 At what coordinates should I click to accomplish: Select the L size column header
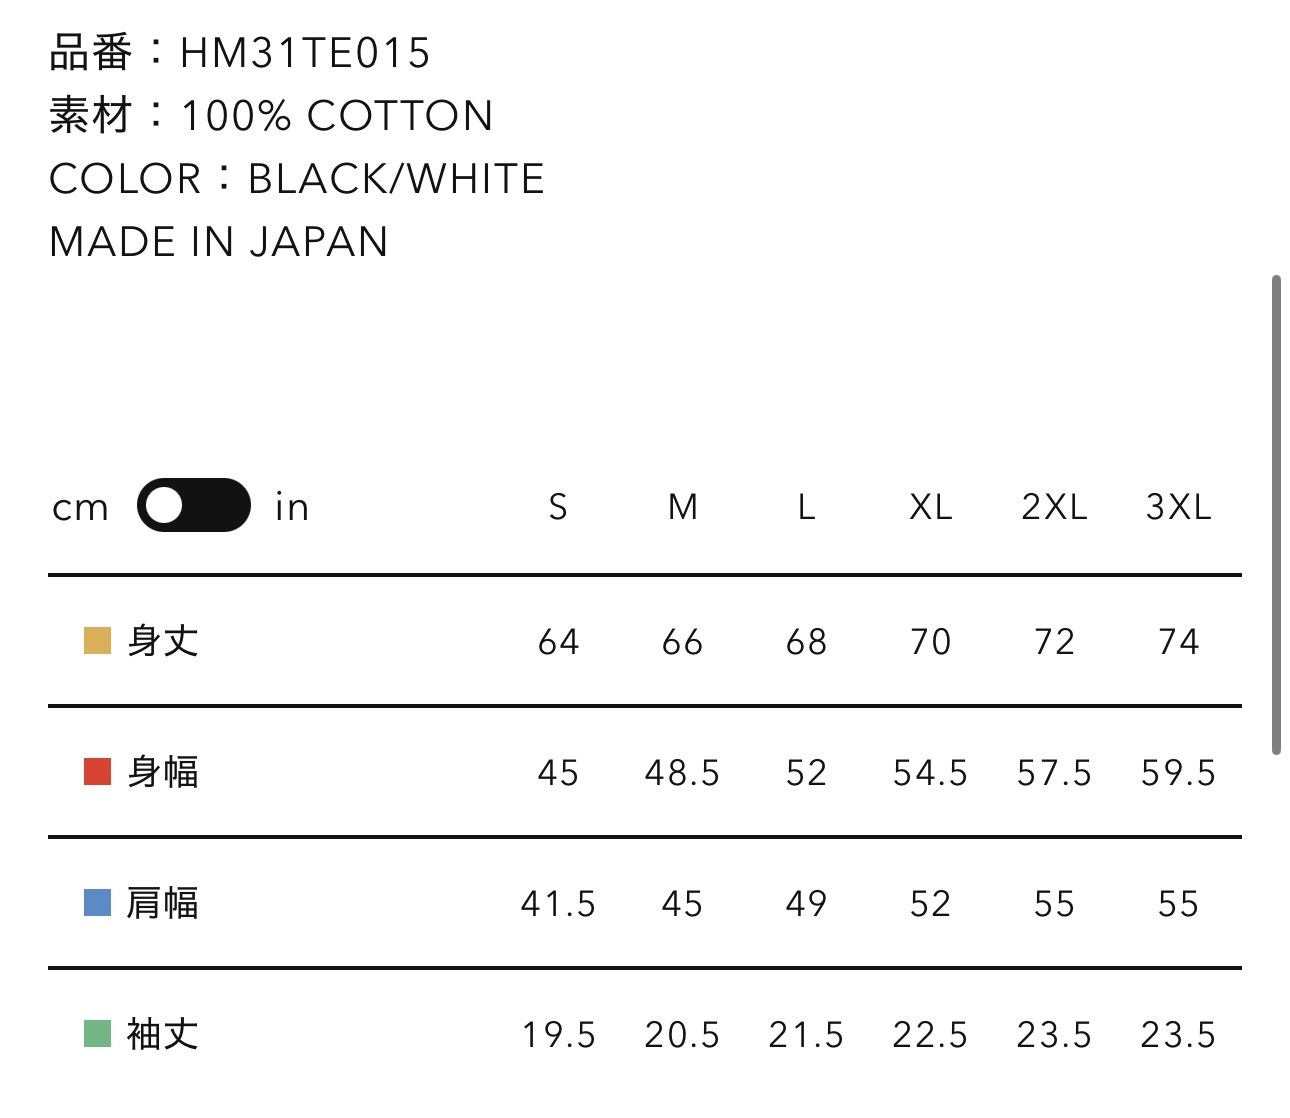coord(806,507)
